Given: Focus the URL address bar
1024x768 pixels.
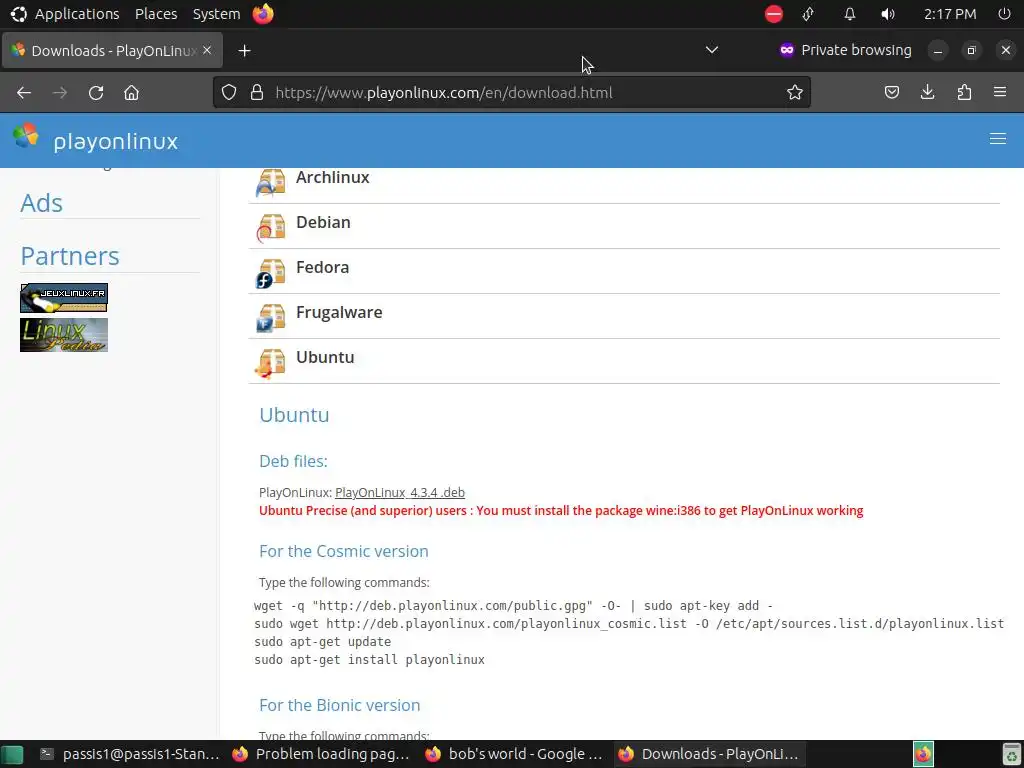Looking at the screenshot, I should click(511, 93).
